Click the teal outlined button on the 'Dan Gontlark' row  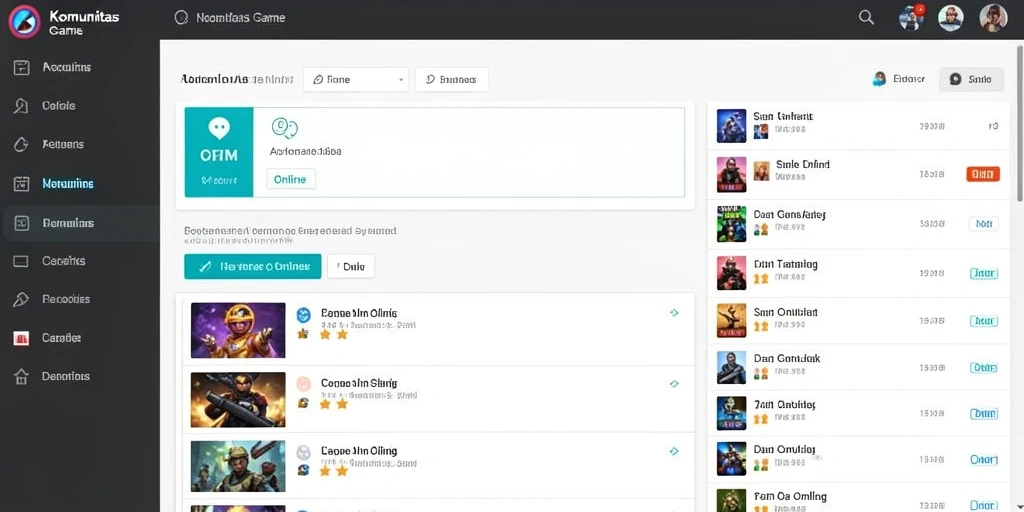coord(984,368)
